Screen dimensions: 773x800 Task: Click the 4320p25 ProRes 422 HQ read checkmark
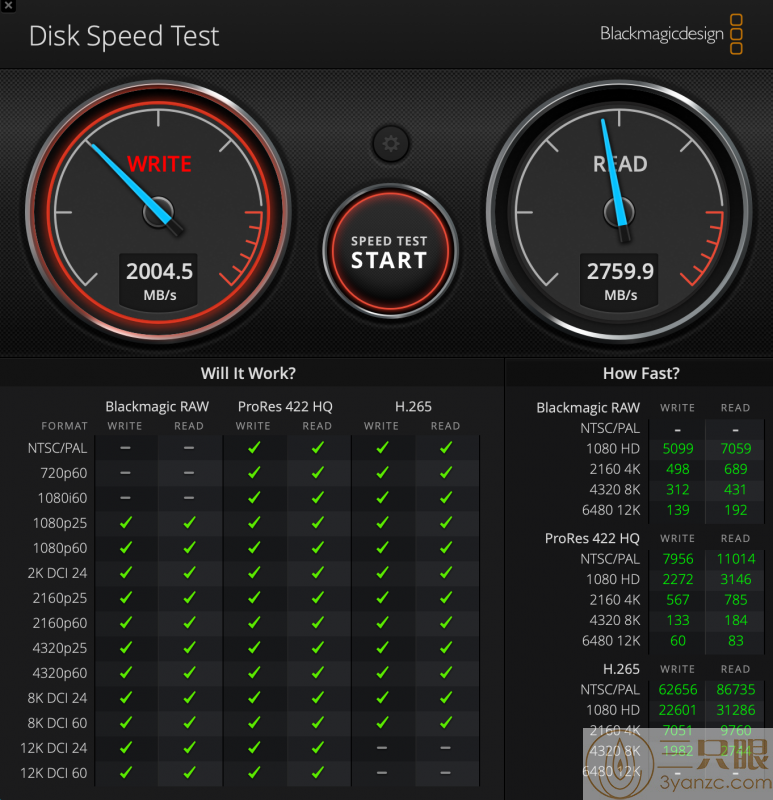pos(317,648)
